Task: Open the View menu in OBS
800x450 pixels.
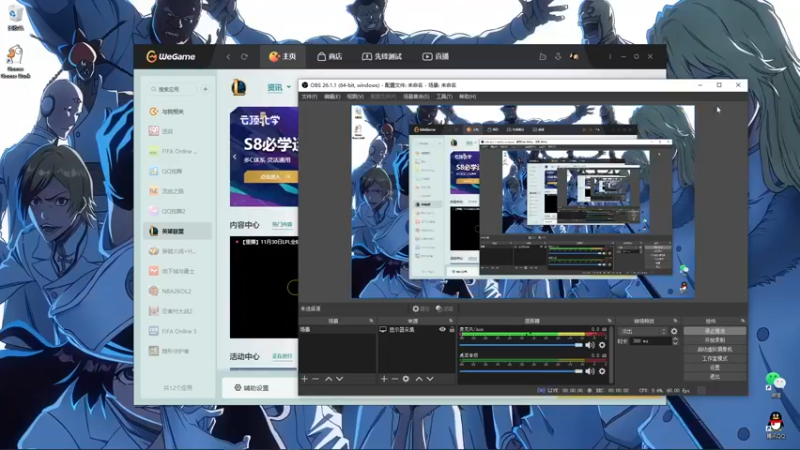Action: tap(355, 96)
